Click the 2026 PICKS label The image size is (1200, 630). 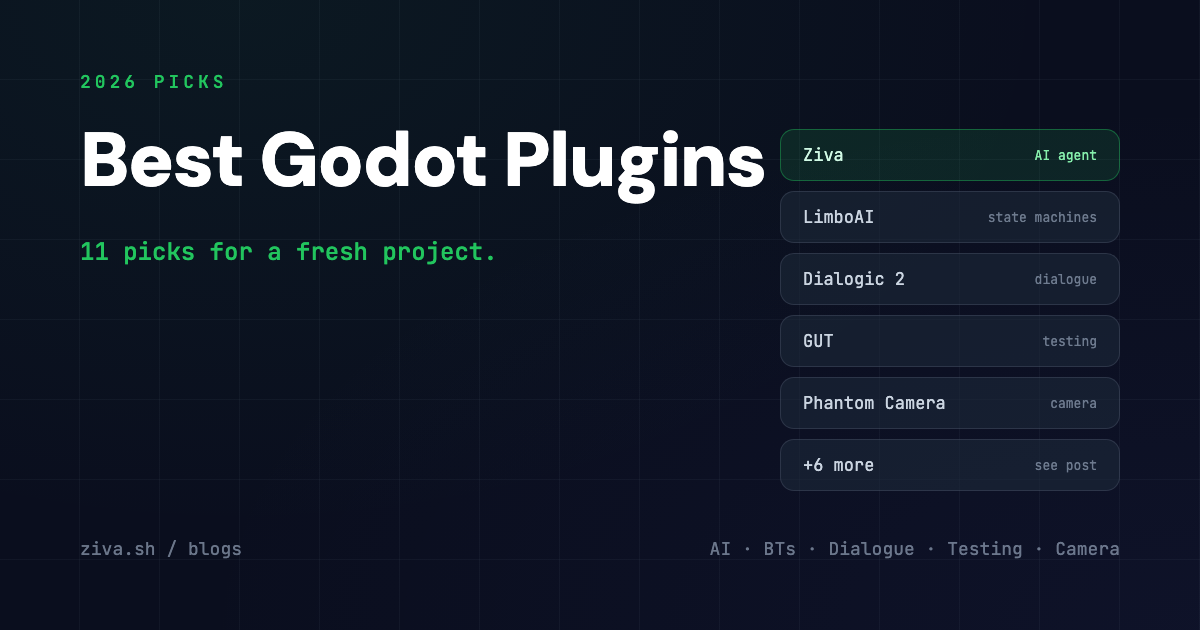tap(153, 82)
